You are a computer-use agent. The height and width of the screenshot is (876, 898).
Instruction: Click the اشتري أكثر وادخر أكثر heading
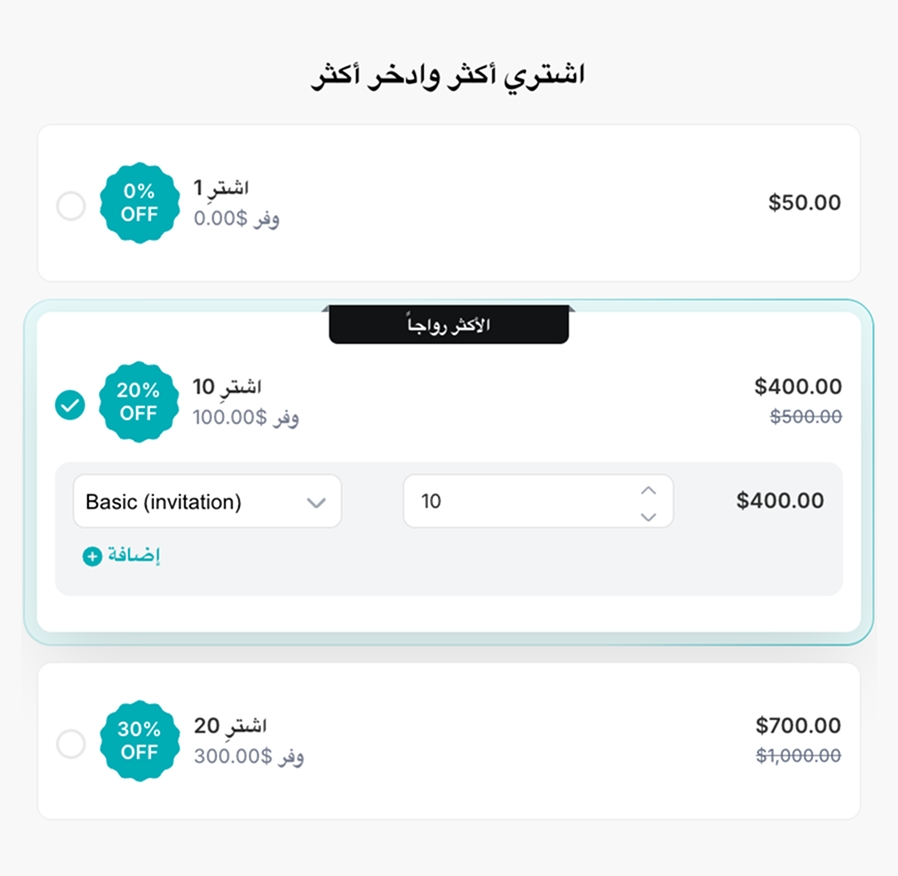click(448, 76)
